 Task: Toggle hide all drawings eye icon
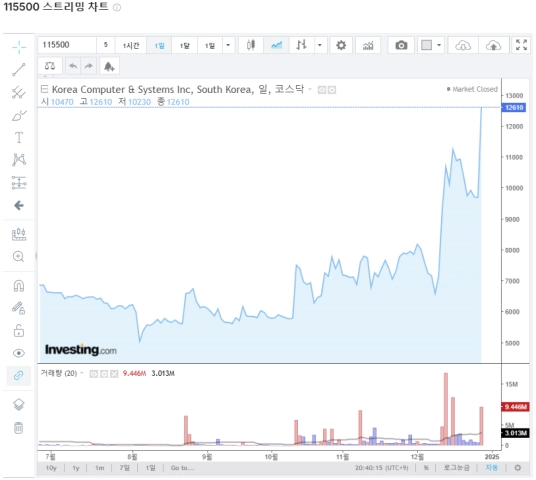coord(19,353)
